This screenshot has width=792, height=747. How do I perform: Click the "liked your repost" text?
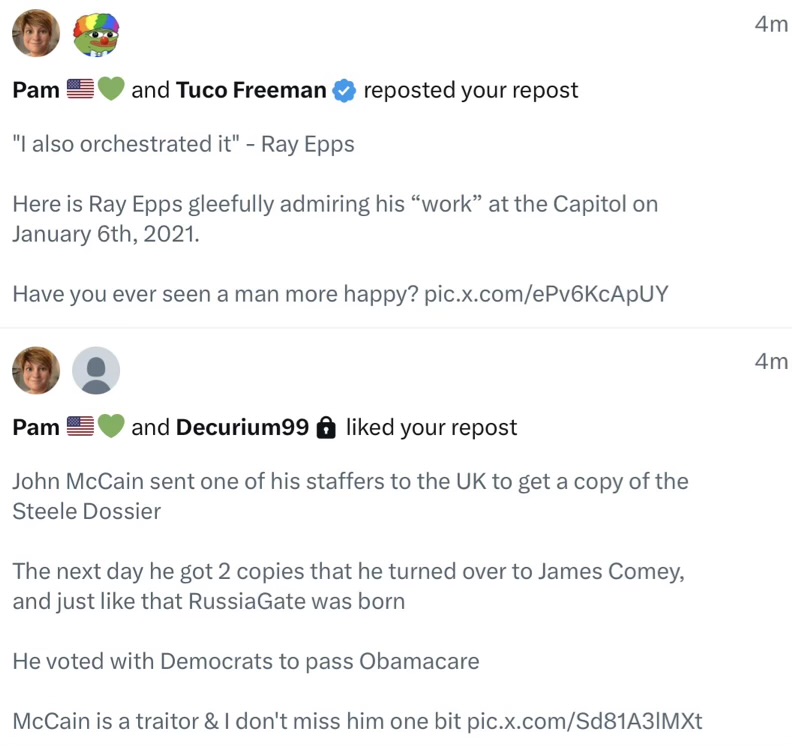click(431, 428)
